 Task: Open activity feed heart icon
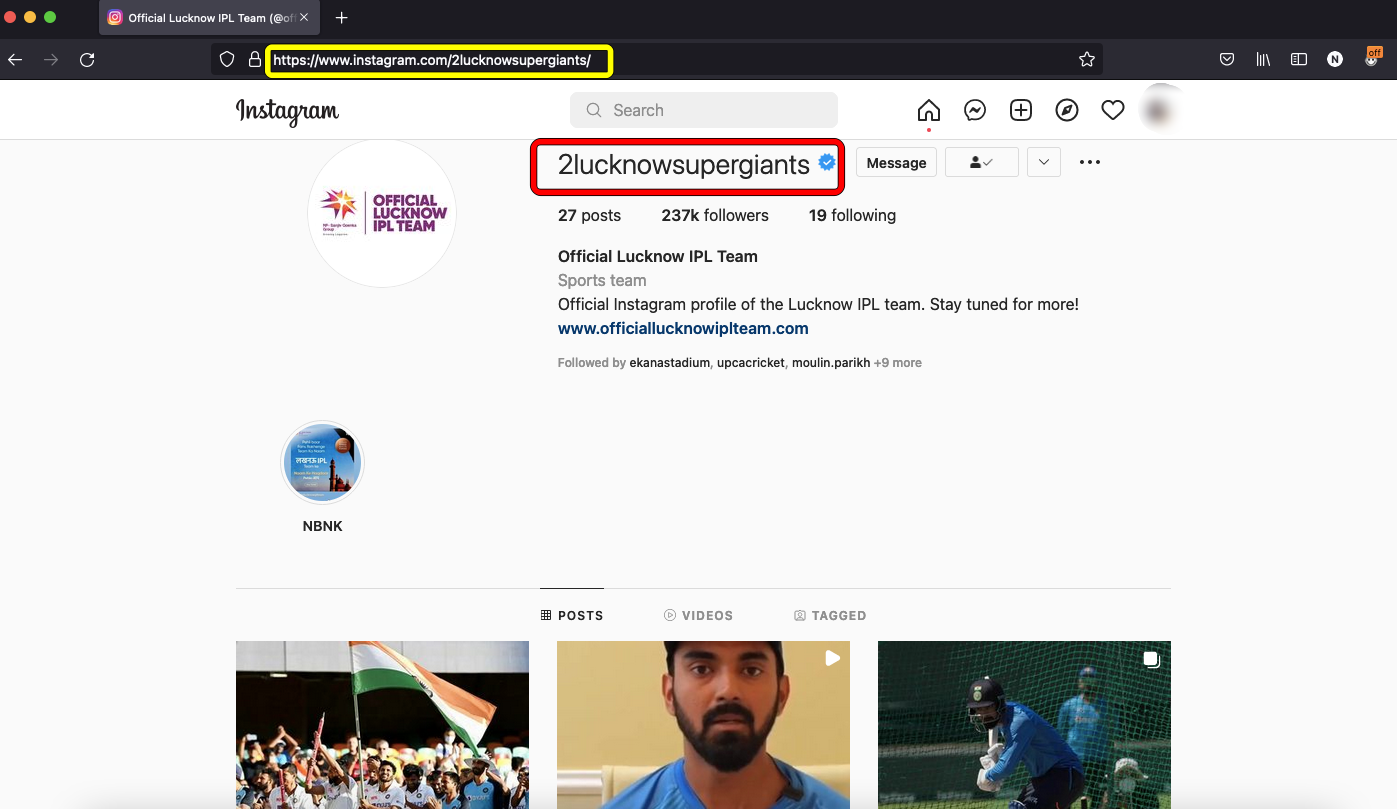[1113, 110]
